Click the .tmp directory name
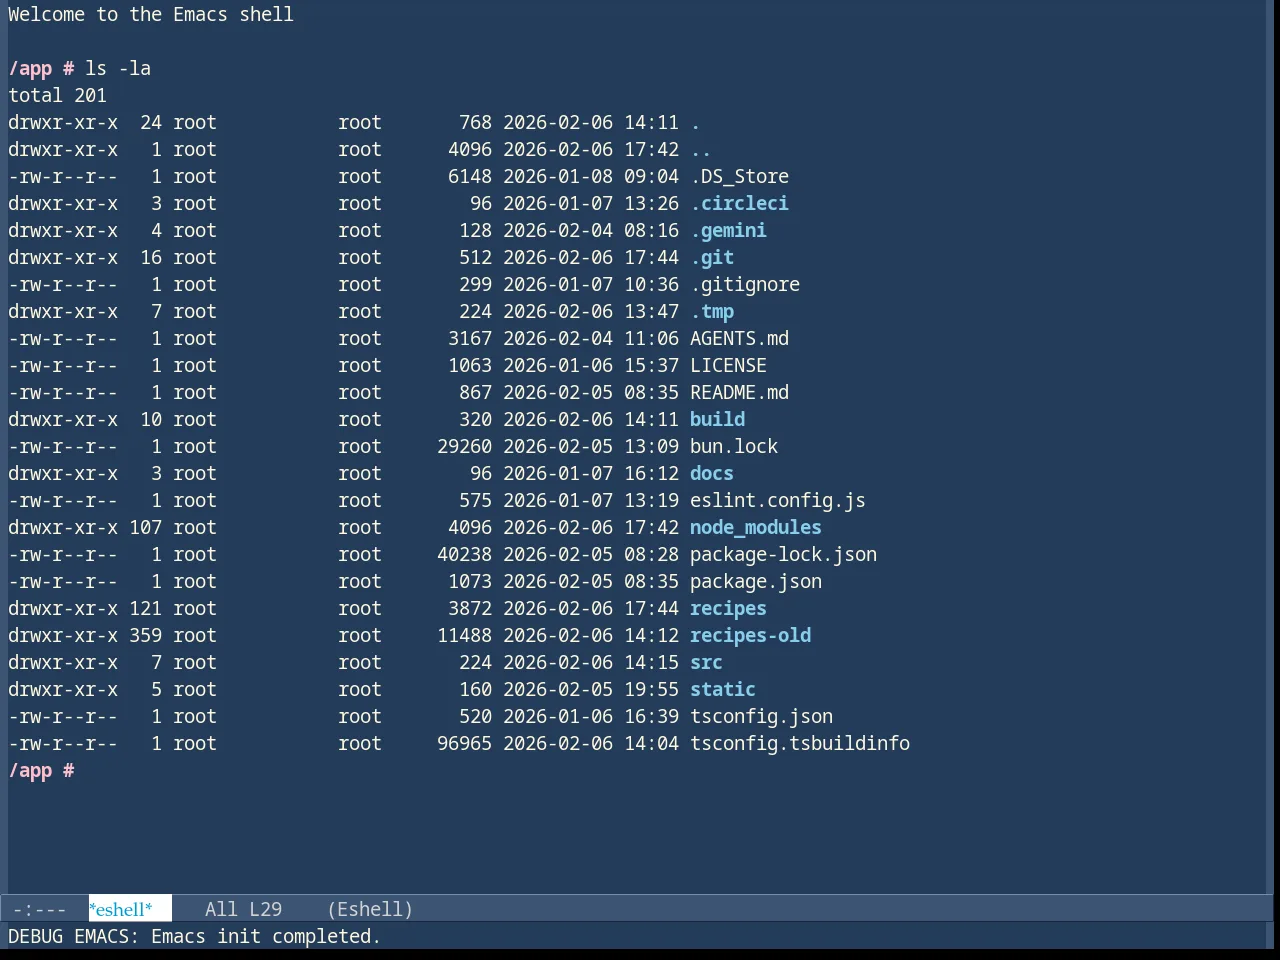Screen dimensions: 1280x960 712,311
